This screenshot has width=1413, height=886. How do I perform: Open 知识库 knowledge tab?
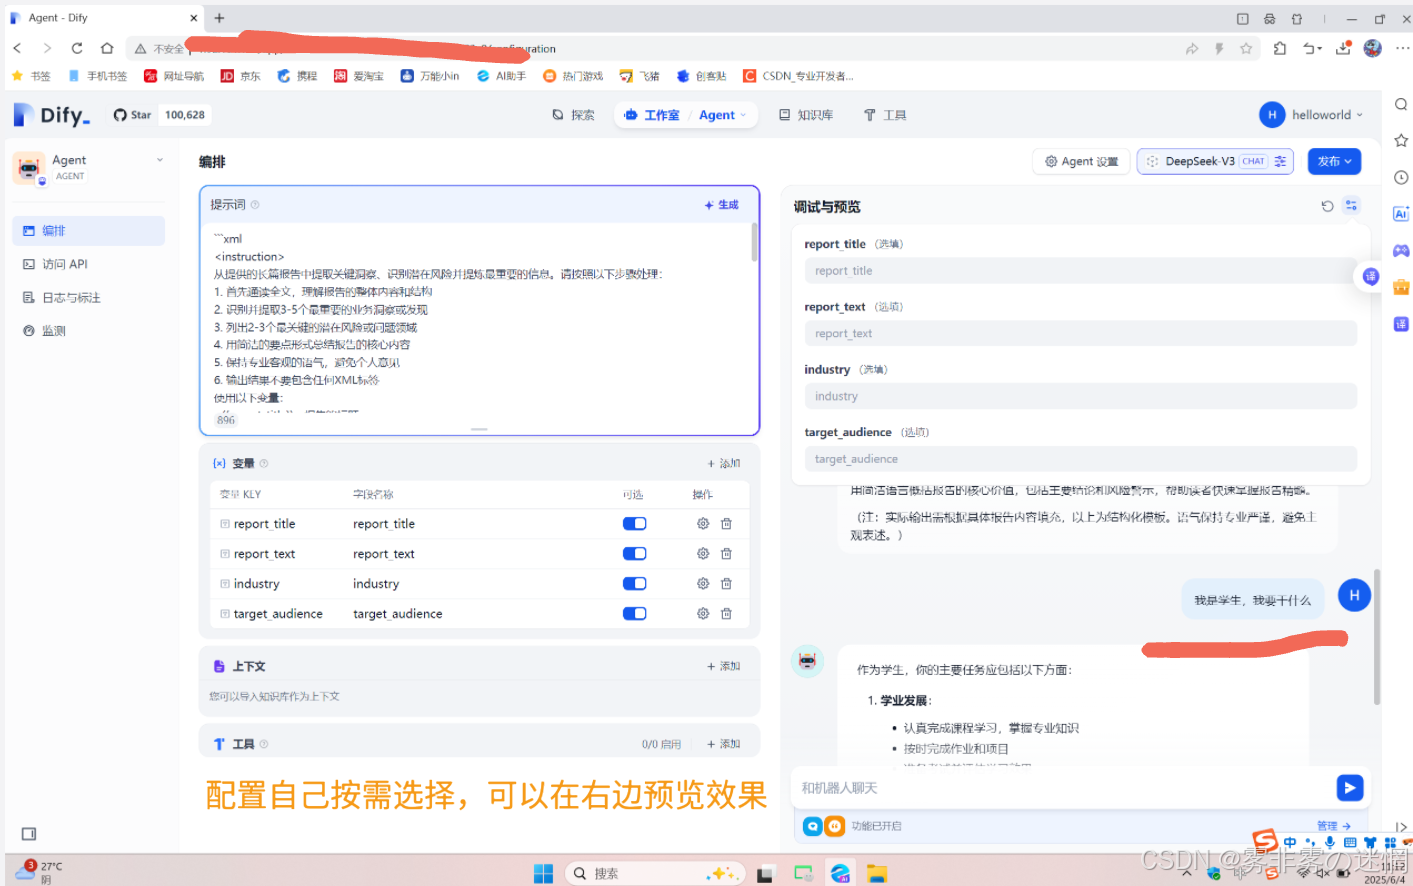tap(806, 115)
